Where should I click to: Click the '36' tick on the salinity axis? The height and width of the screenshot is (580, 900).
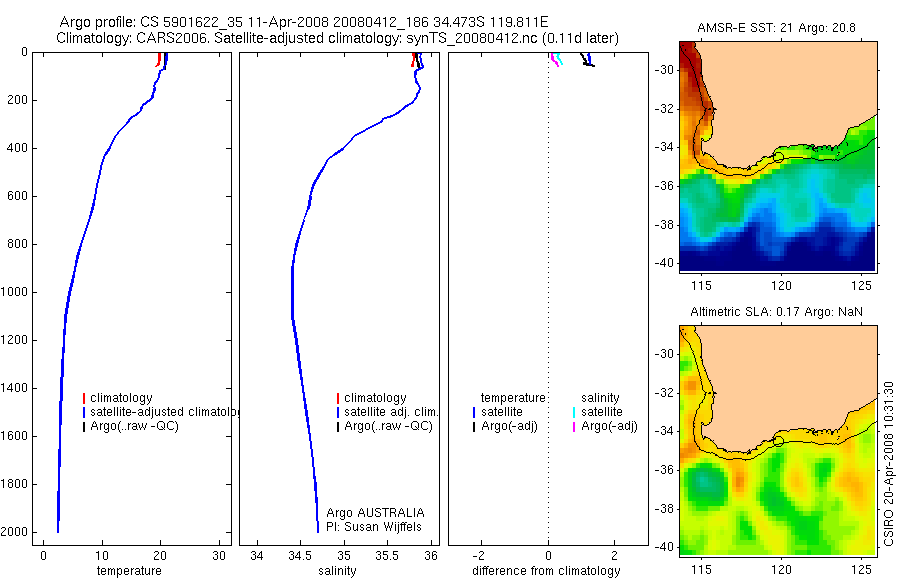pos(430,556)
